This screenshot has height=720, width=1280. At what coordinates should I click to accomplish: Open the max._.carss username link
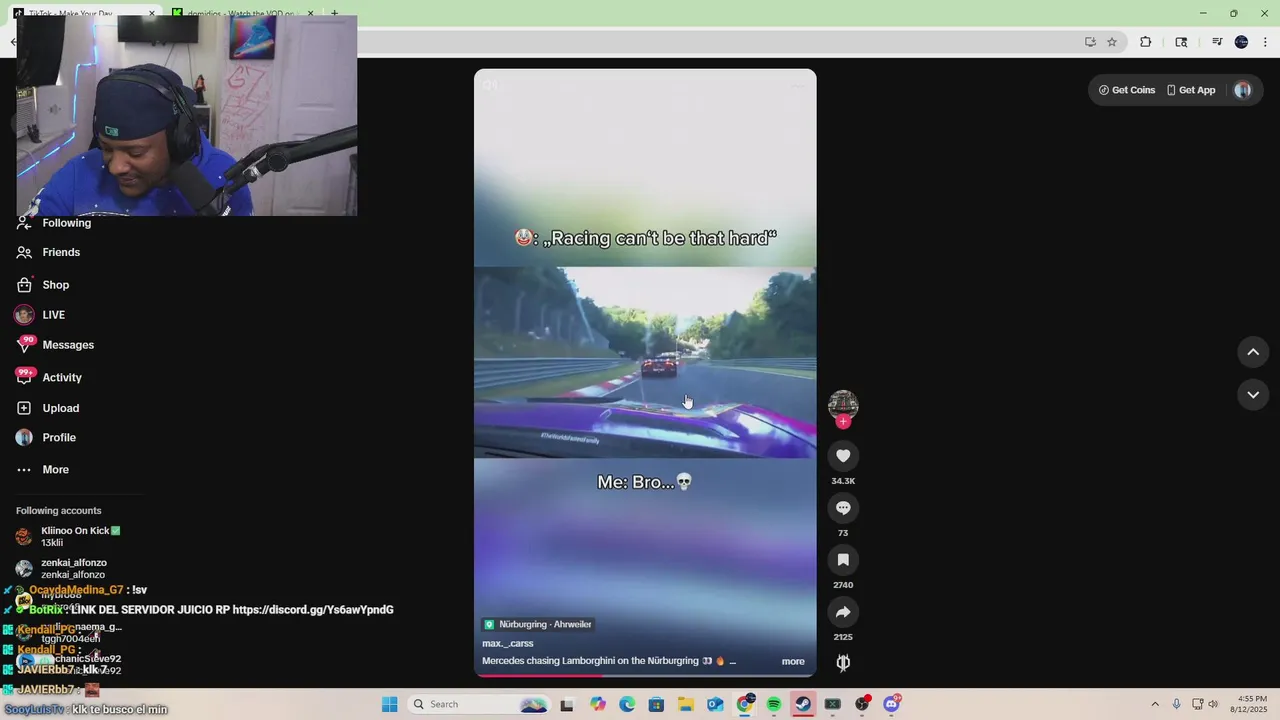click(508, 643)
